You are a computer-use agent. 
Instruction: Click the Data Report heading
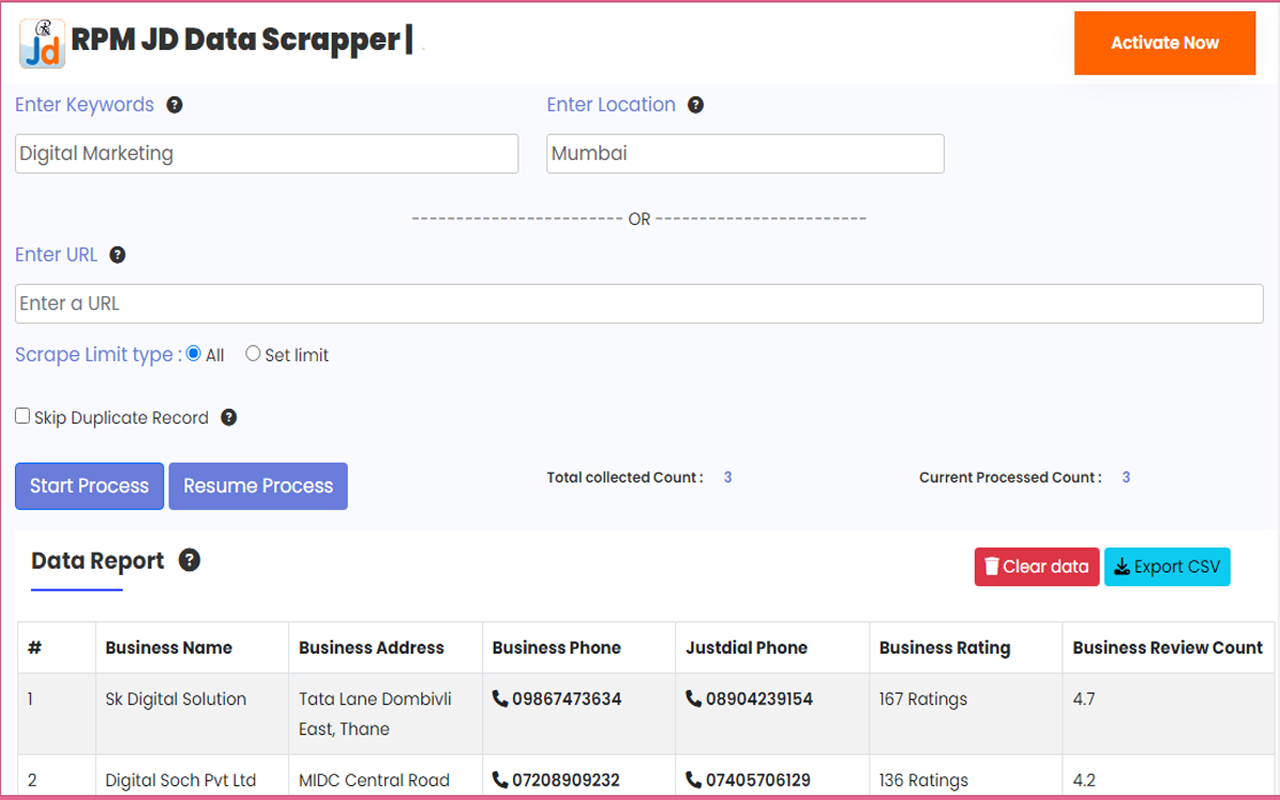click(98, 561)
